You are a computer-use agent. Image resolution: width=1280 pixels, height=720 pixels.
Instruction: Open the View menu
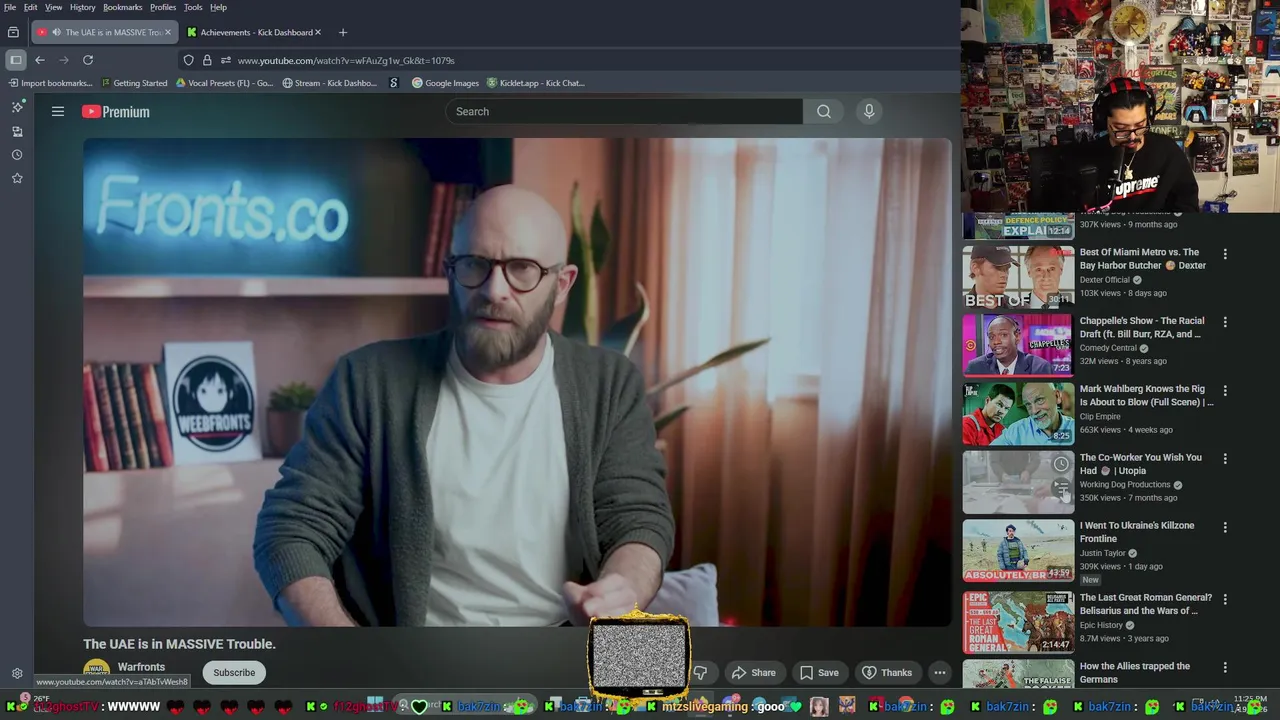click(x=53, y=7)
